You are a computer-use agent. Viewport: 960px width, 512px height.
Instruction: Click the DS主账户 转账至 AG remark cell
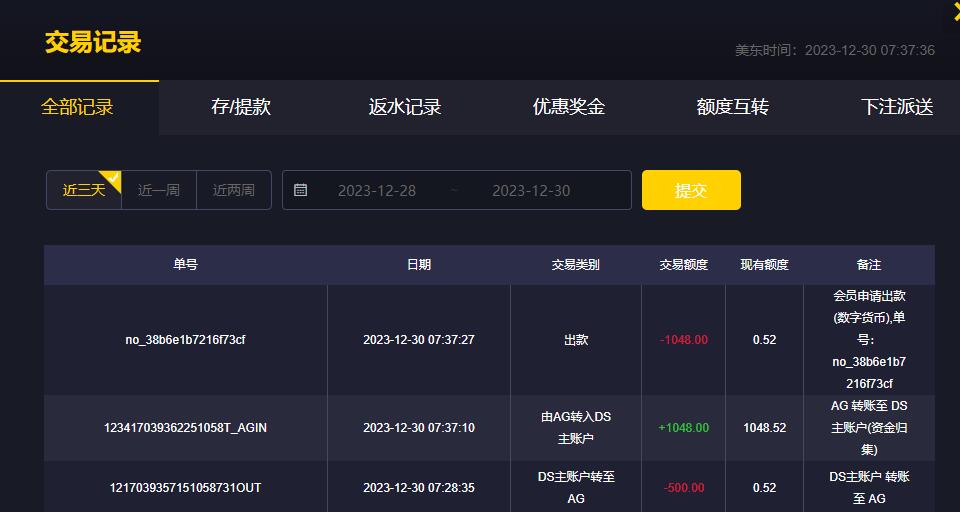click(x=869, y=488)
